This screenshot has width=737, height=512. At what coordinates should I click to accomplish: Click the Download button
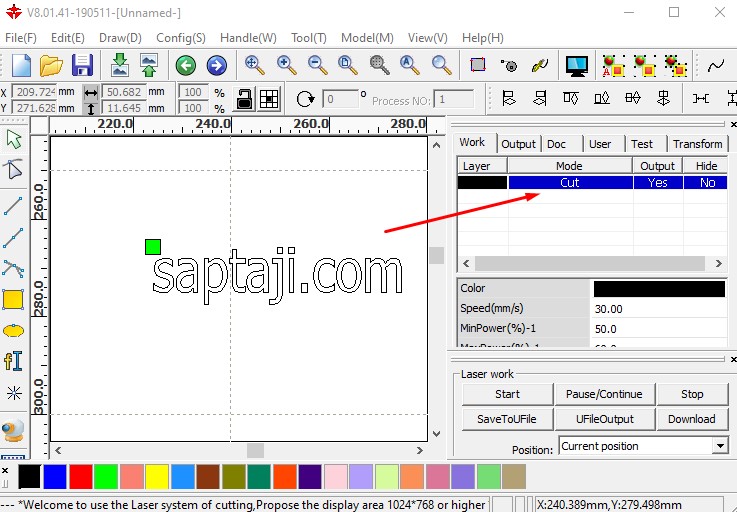[x=692, y=419]
